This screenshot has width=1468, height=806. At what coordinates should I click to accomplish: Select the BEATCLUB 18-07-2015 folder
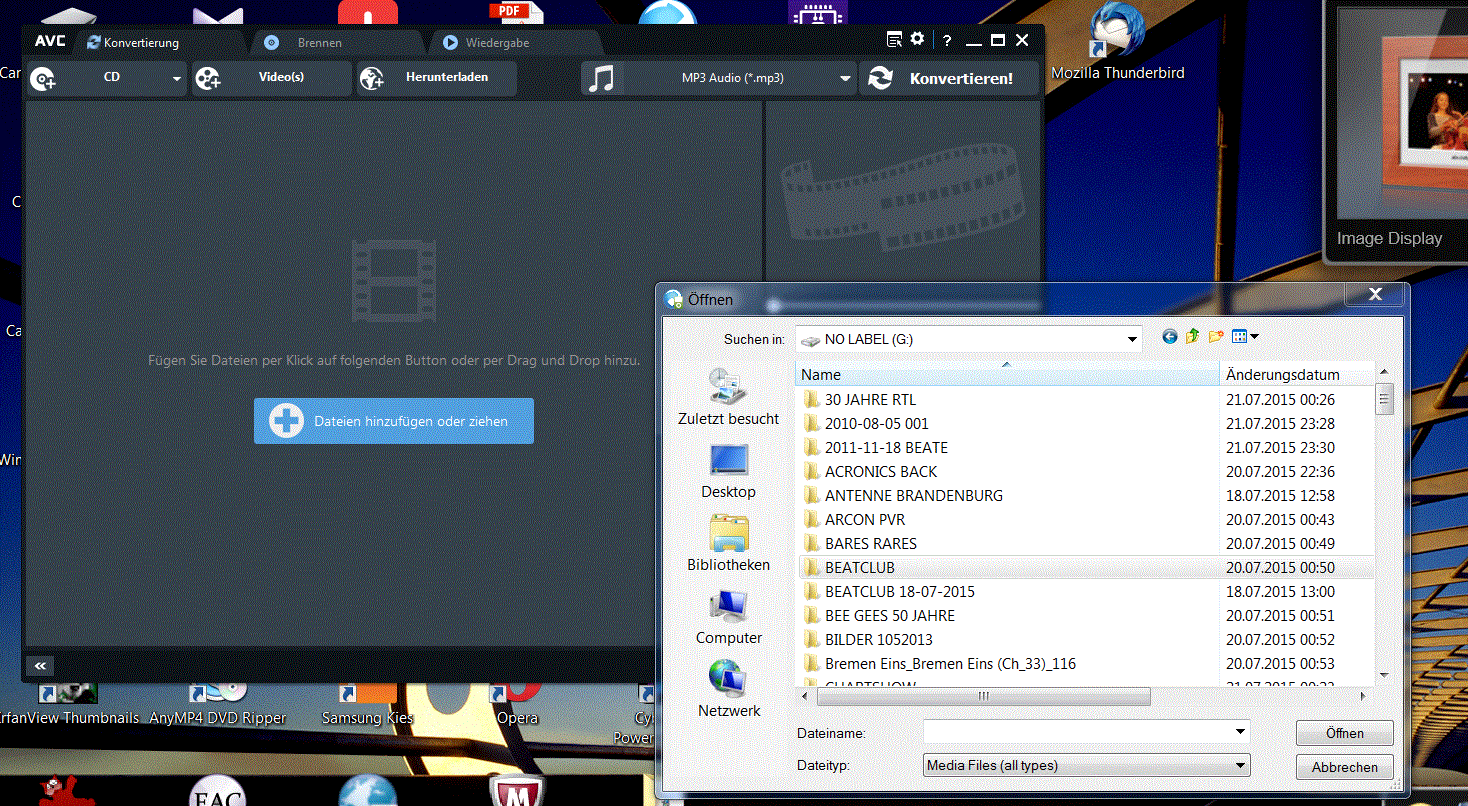[x=899, y=592]
